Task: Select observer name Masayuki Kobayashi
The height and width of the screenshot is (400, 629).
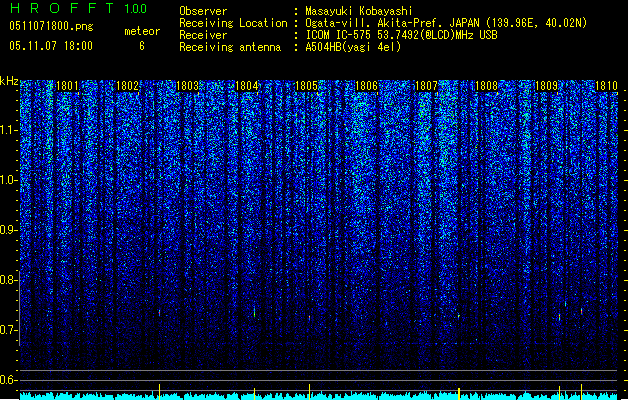Action: [359, 11]
